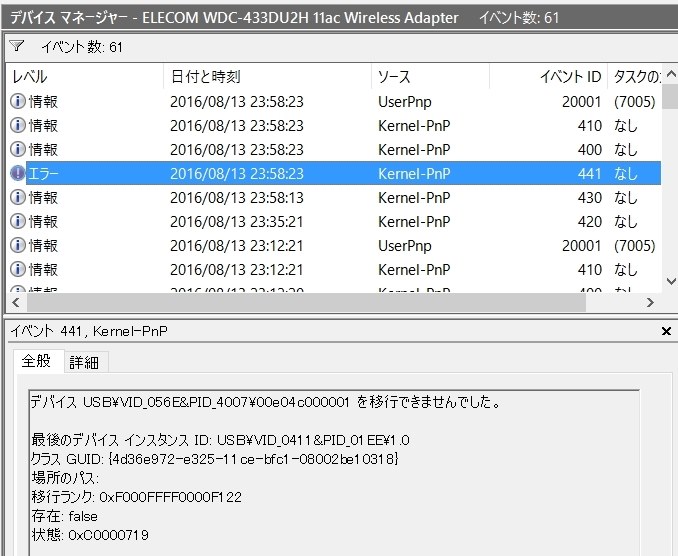The width and height of the screenshot is (678, 556).
Task: Click the vertical scrollbar down arrow
Action: pyautogui.click(x=671, y=281)
